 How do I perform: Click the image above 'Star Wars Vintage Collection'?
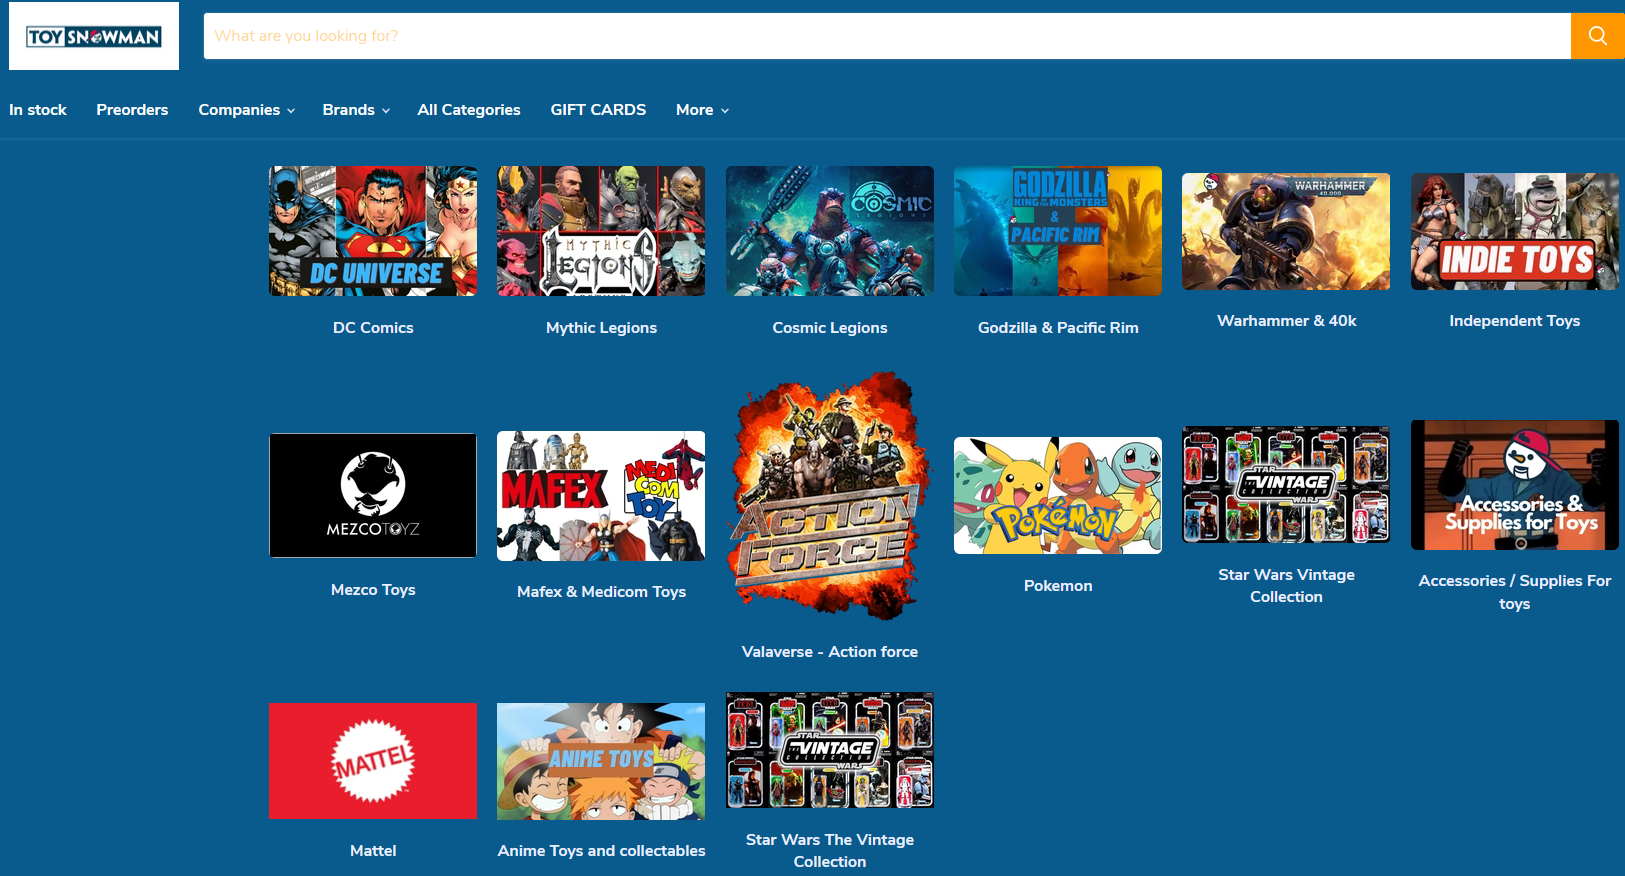click(x=1286, y=485)
